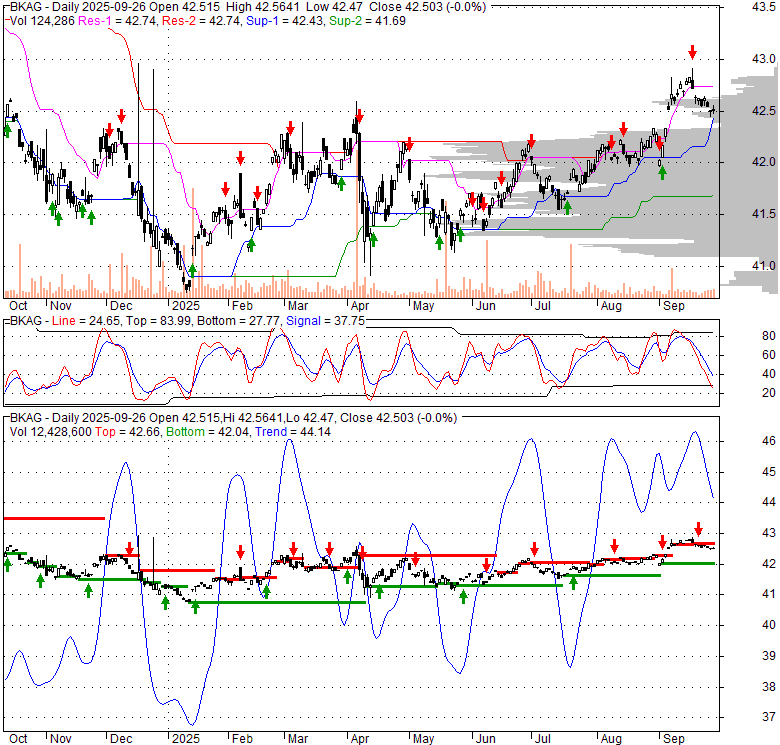This screenshot has height=745, width=780.
Task: Click the Apr label on the top chart's date axis
Action: coord(359,306)
